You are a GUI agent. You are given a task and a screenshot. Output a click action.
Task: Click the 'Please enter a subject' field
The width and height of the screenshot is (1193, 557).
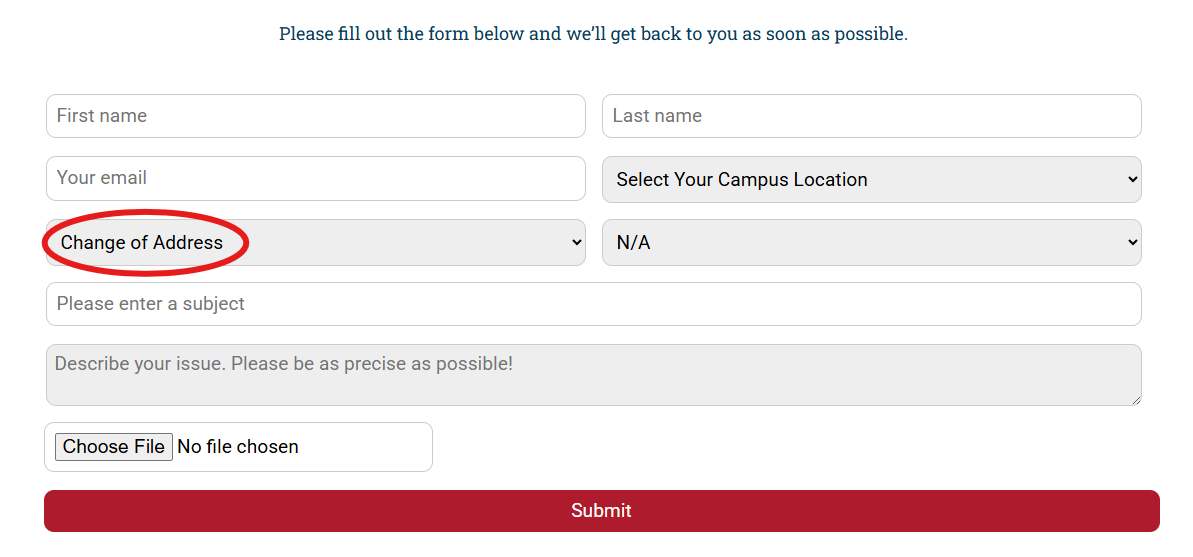pyautogui.click(x=593, y=304)
